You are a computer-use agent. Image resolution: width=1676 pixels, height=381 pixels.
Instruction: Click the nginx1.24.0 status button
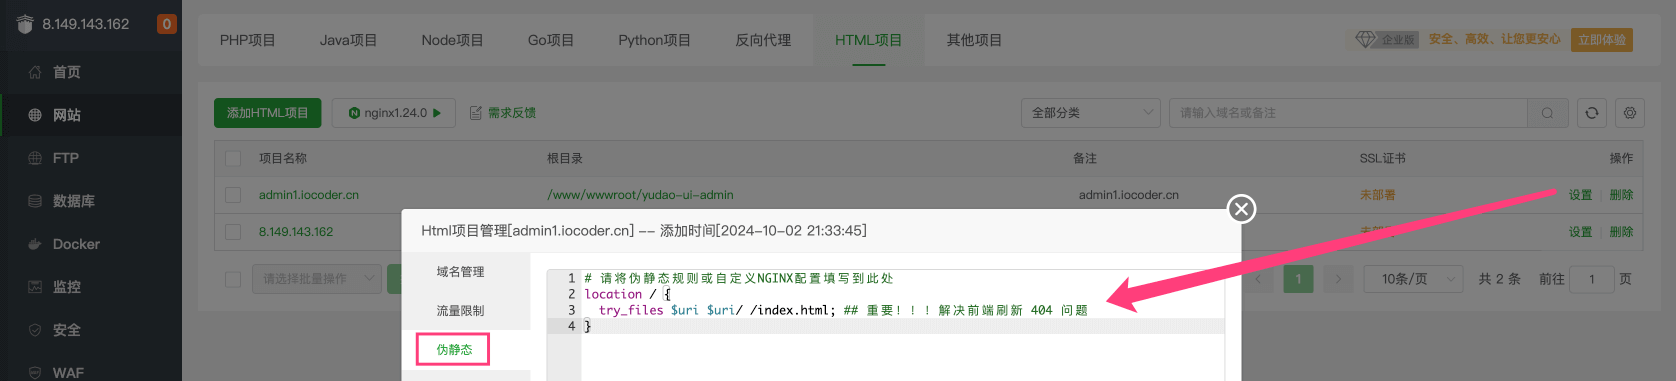[x=394, y=113]
